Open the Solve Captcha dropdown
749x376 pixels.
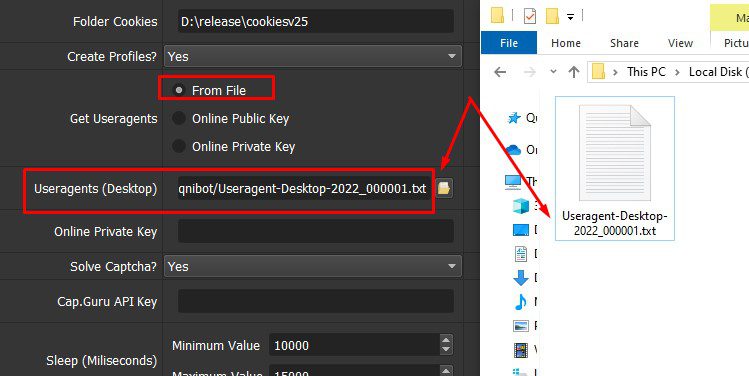coord(313,266)
